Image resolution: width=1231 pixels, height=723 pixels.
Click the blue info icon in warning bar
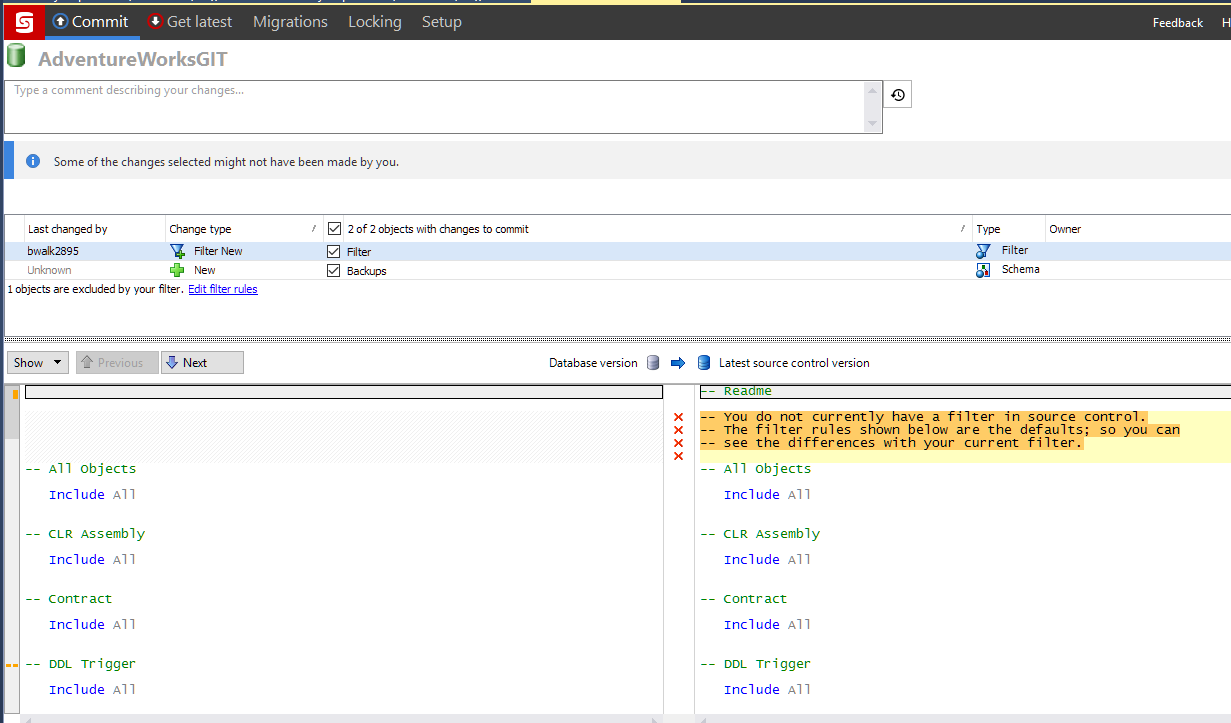click(33, 161)
